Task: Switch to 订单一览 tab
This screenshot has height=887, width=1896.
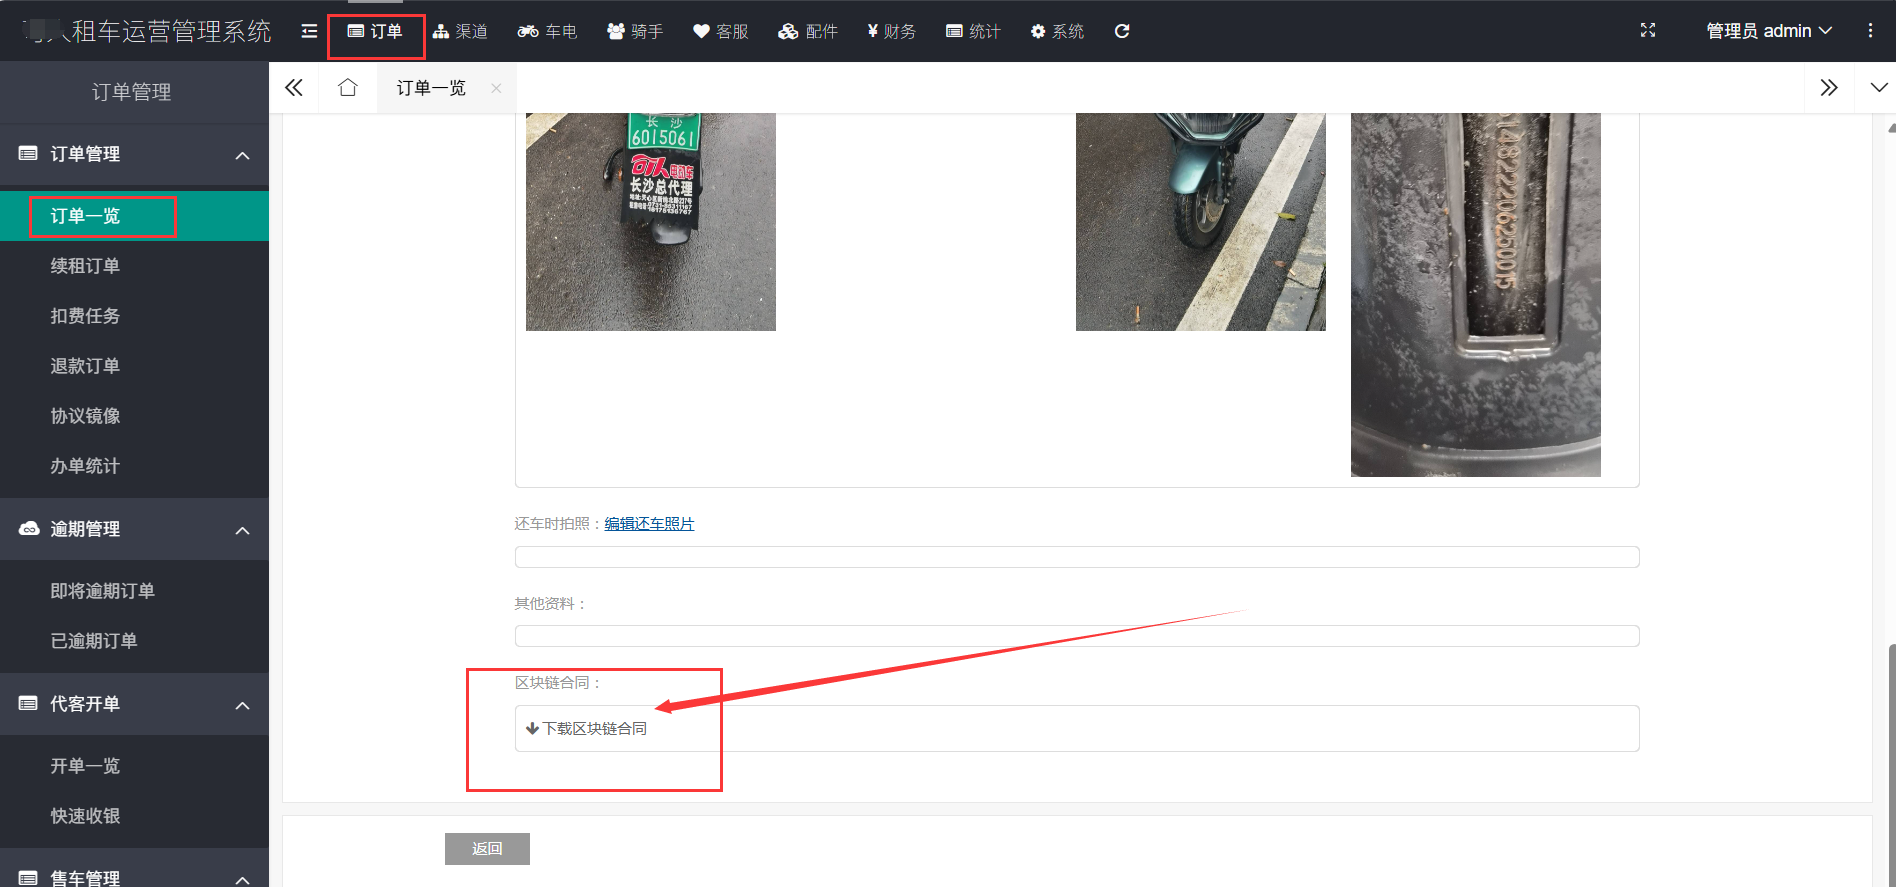Action: coord(431,88)
